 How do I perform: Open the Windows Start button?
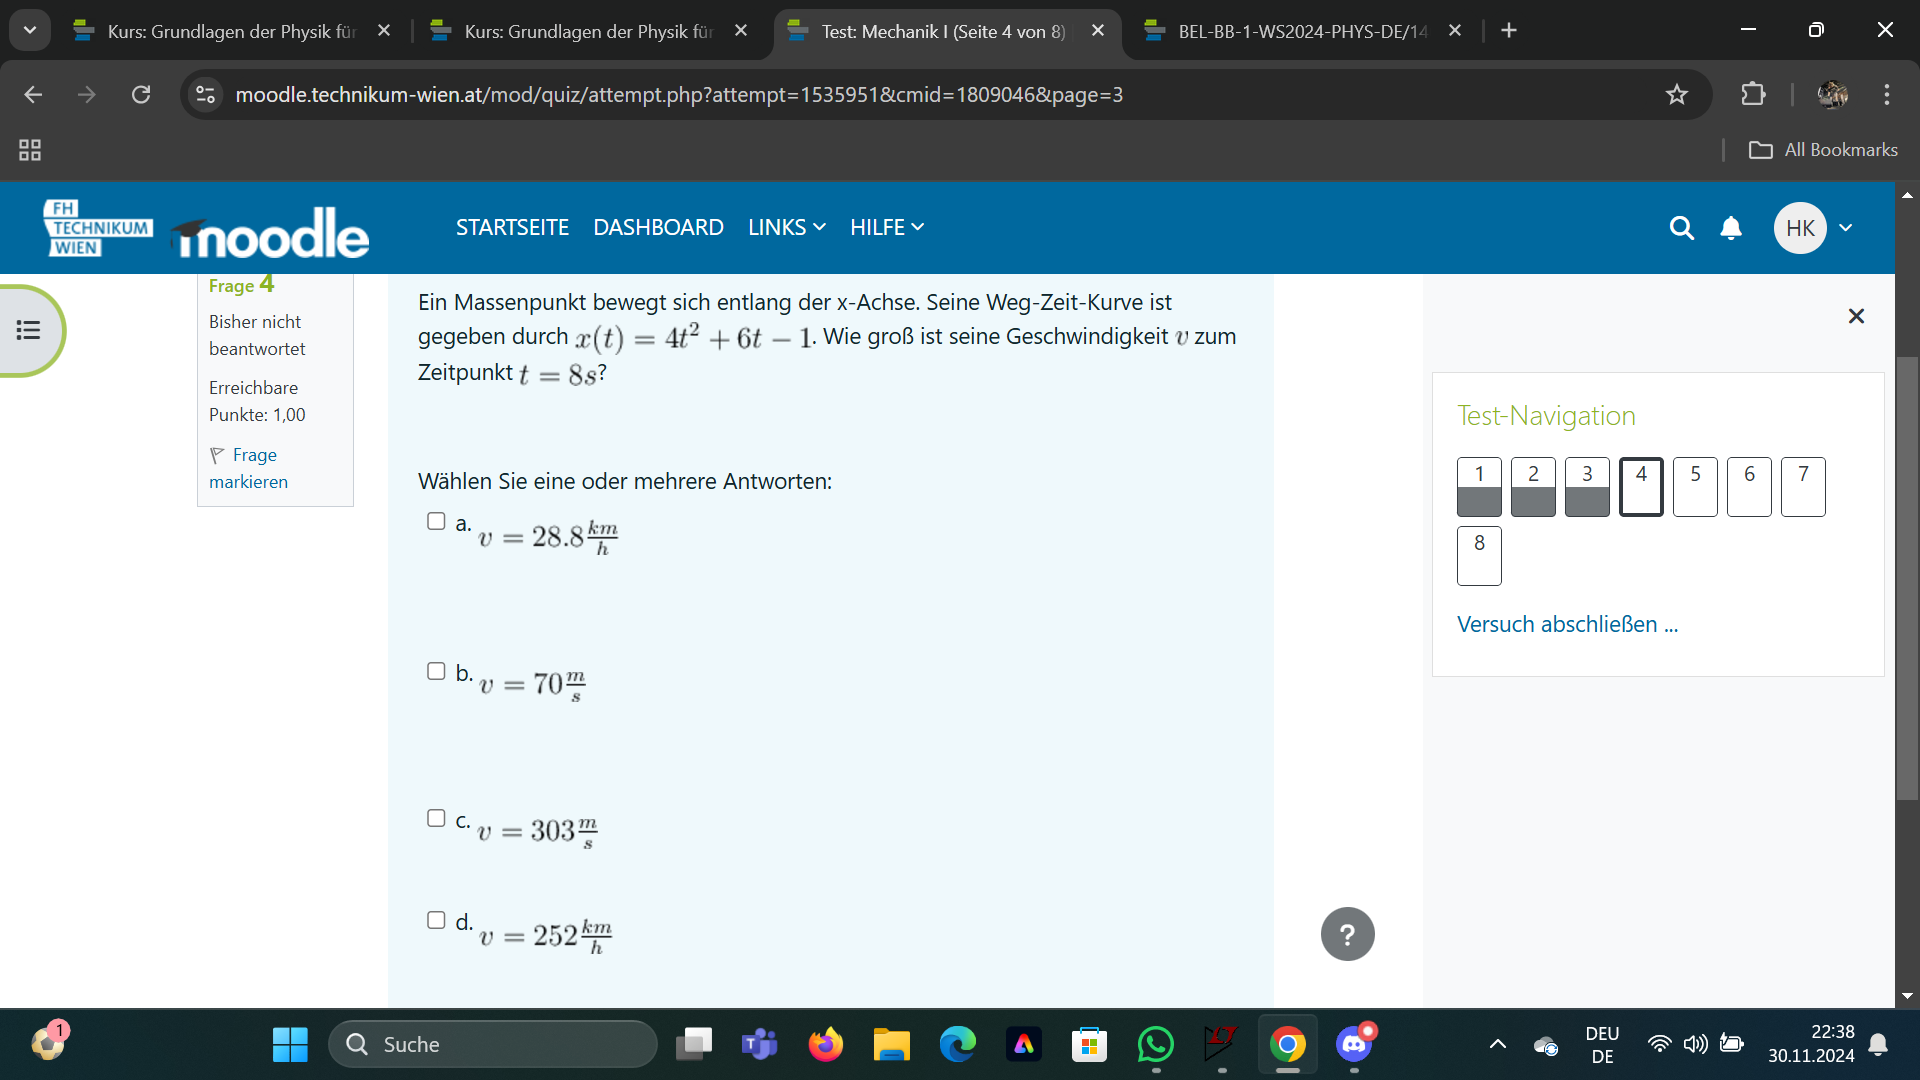tap(290, 1044)
